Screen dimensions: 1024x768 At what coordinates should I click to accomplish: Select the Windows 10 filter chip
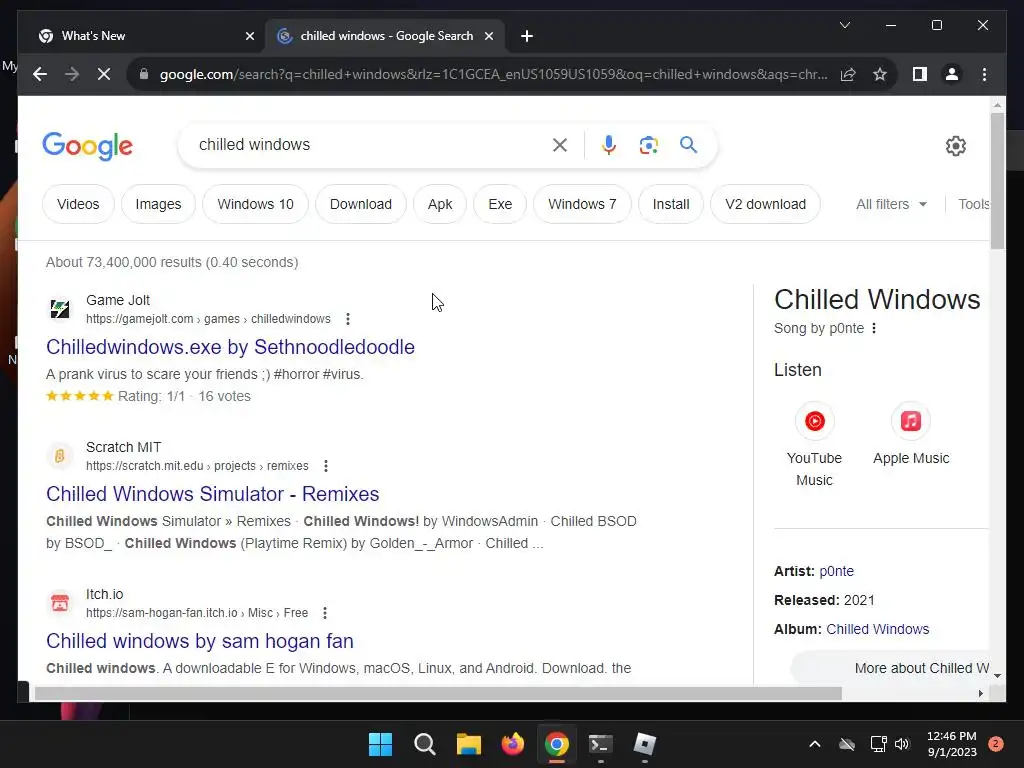coord(255,204)
